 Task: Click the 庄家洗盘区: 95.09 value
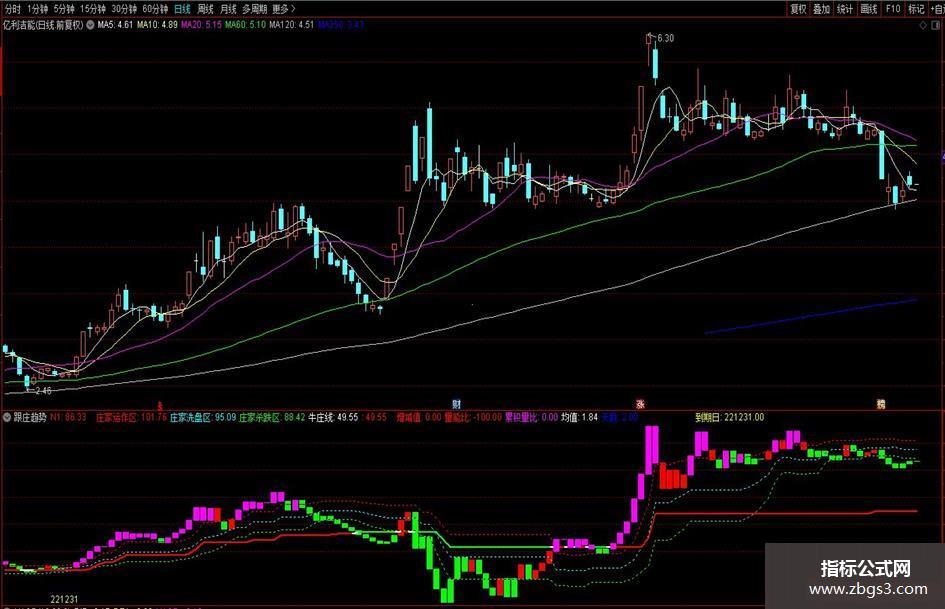(x=202, y=417)
